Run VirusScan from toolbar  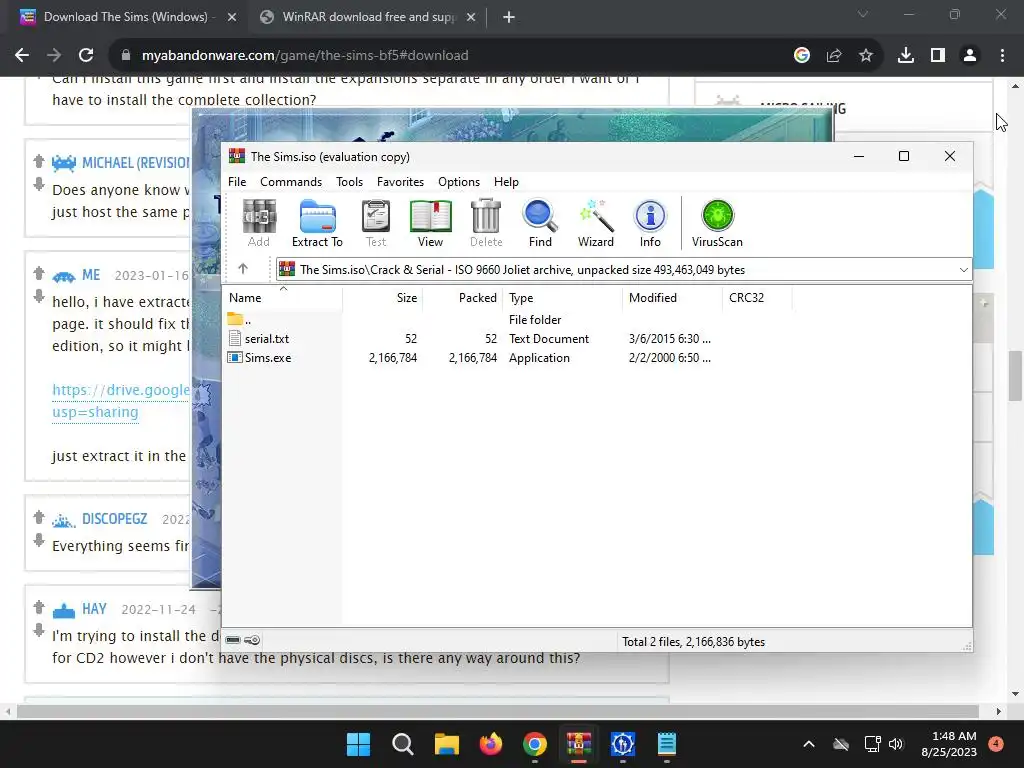(717, 223)
